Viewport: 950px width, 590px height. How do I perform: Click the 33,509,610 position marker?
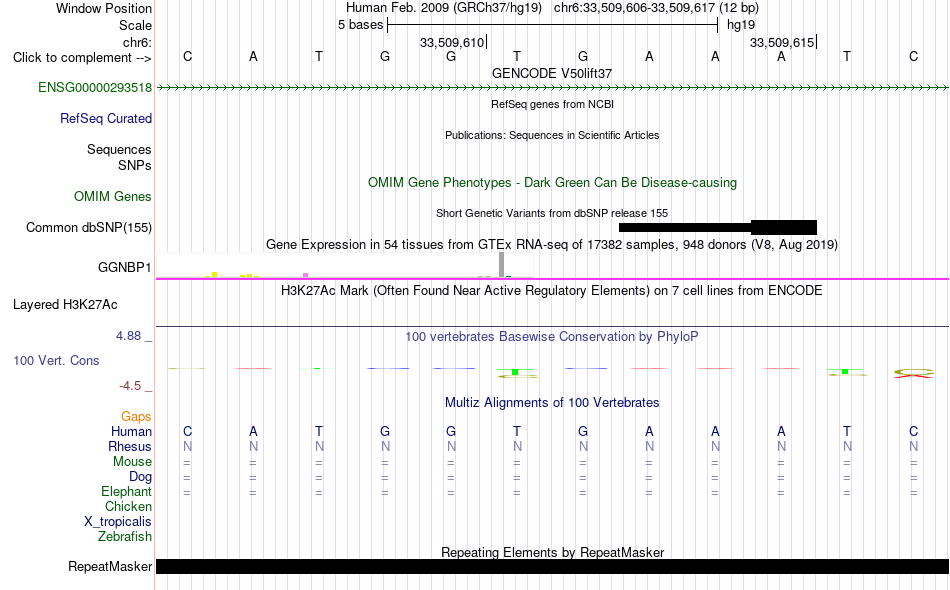(453, 42)
